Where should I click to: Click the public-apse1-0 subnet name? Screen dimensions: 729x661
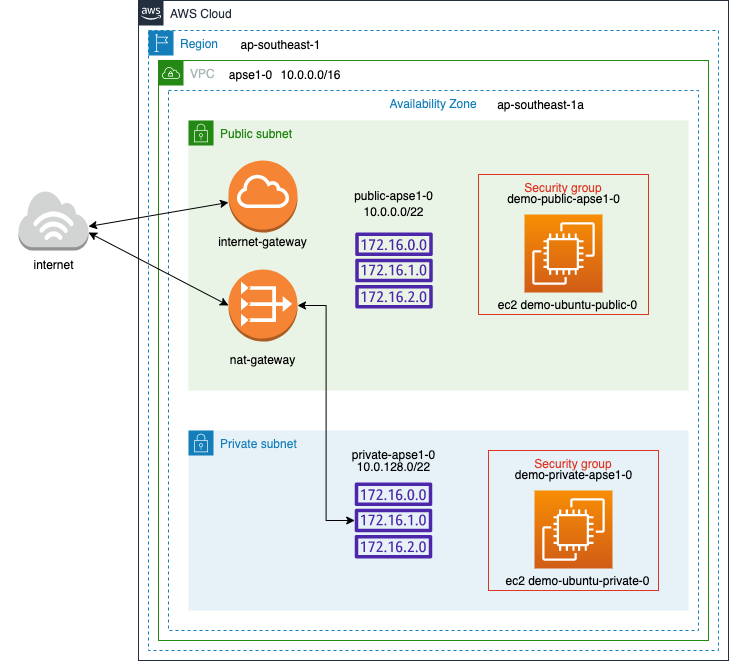(x=393, y=196)
